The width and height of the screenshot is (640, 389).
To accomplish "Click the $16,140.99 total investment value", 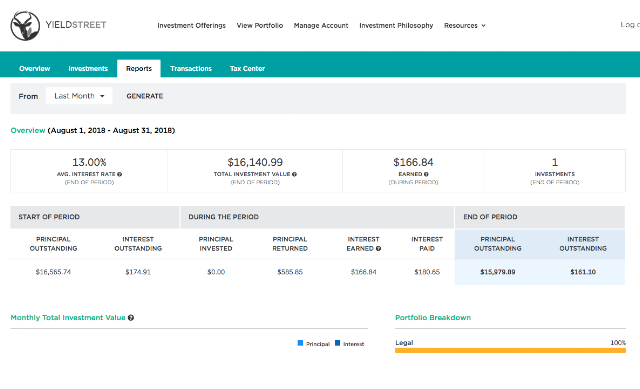I will tap(255, 162).
